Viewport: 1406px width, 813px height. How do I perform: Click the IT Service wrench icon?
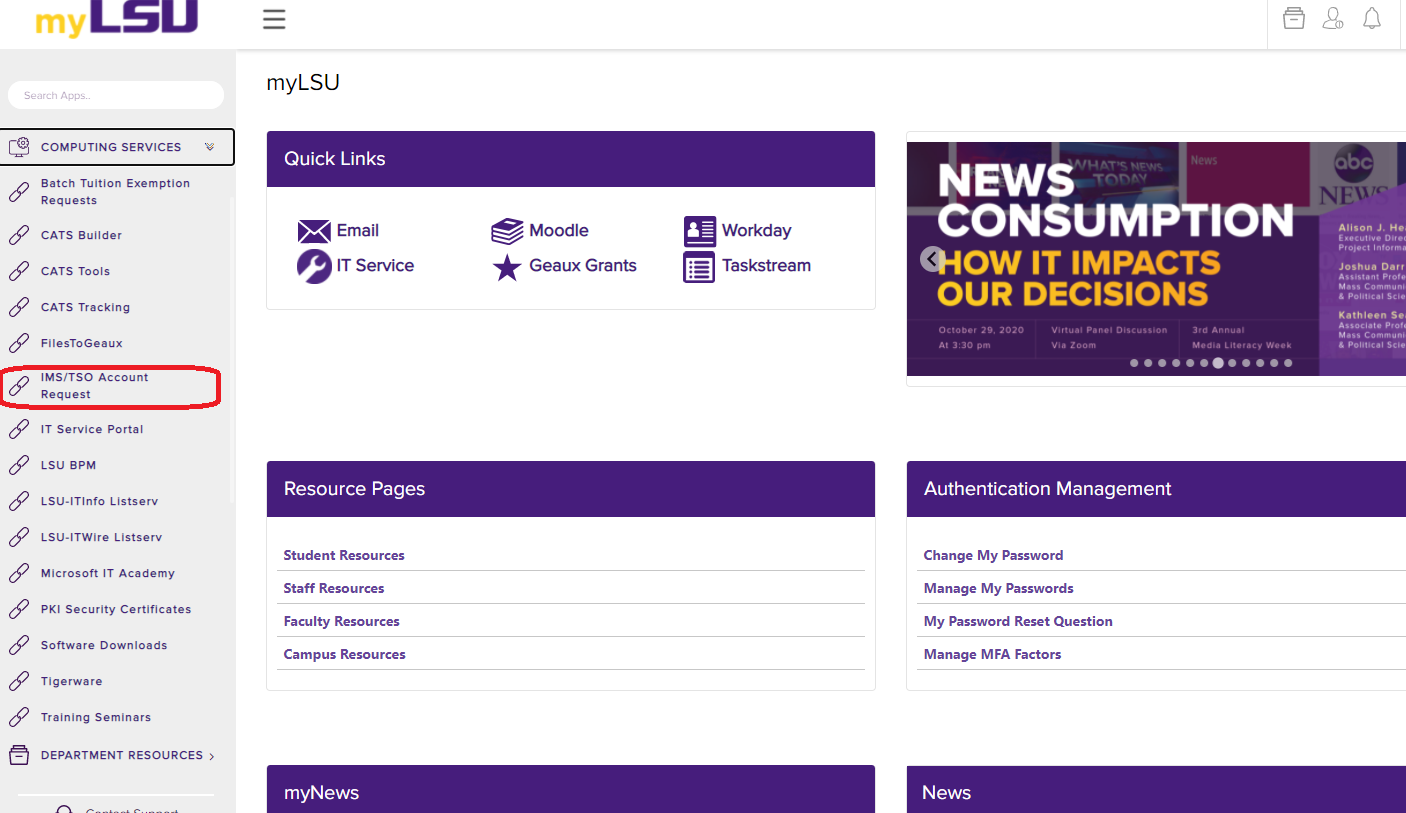(x=314, y=267)
